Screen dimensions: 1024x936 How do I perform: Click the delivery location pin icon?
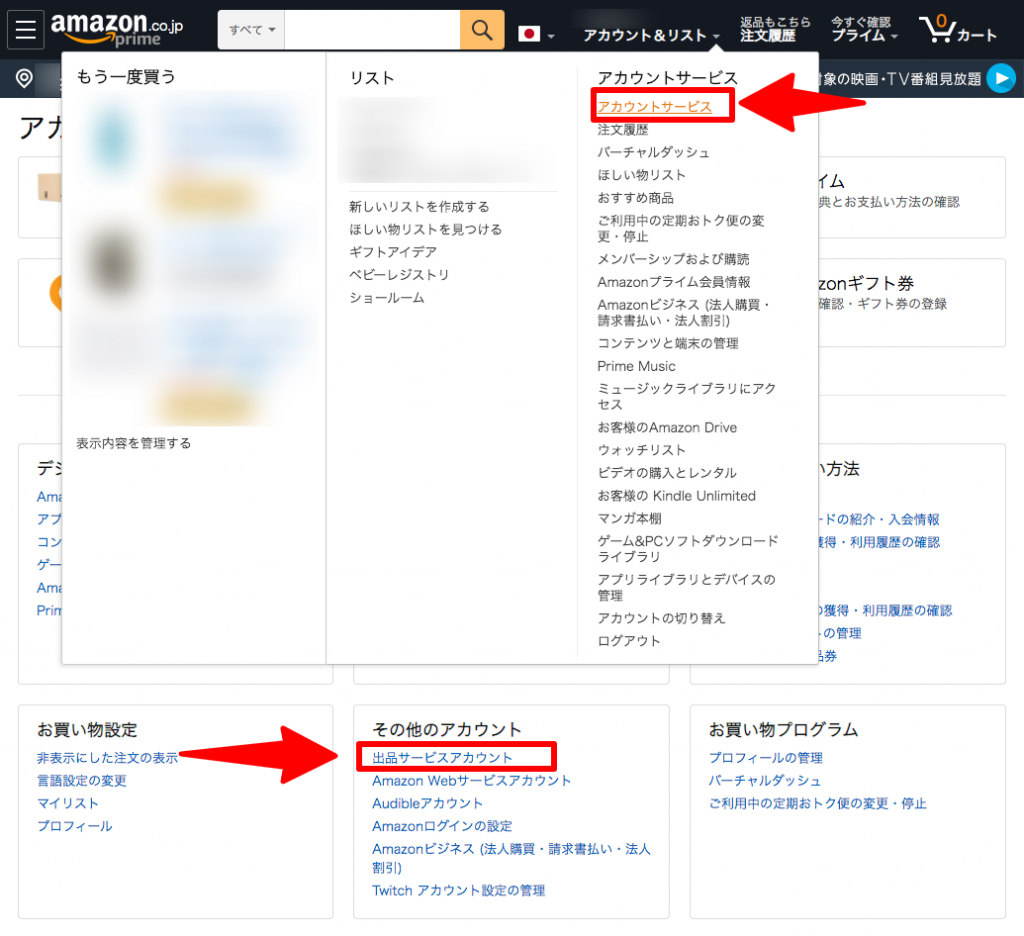pos(24,79)
